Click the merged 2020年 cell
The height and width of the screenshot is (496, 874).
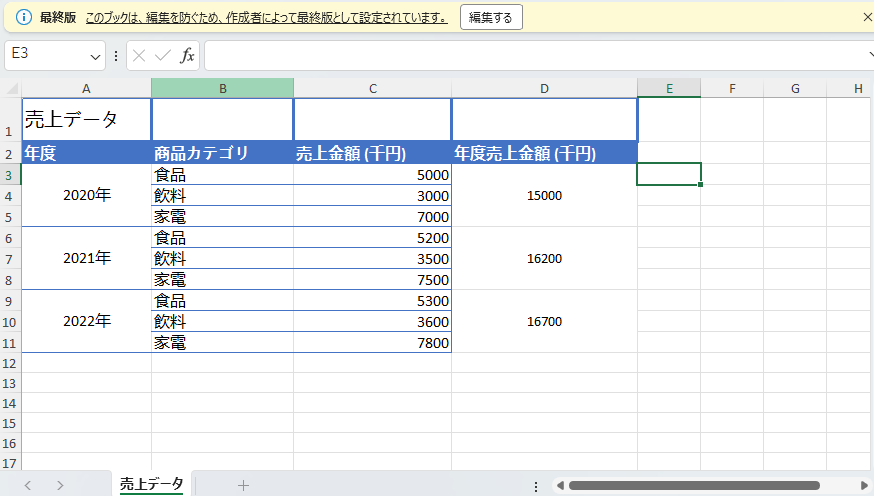coord(86,195)
